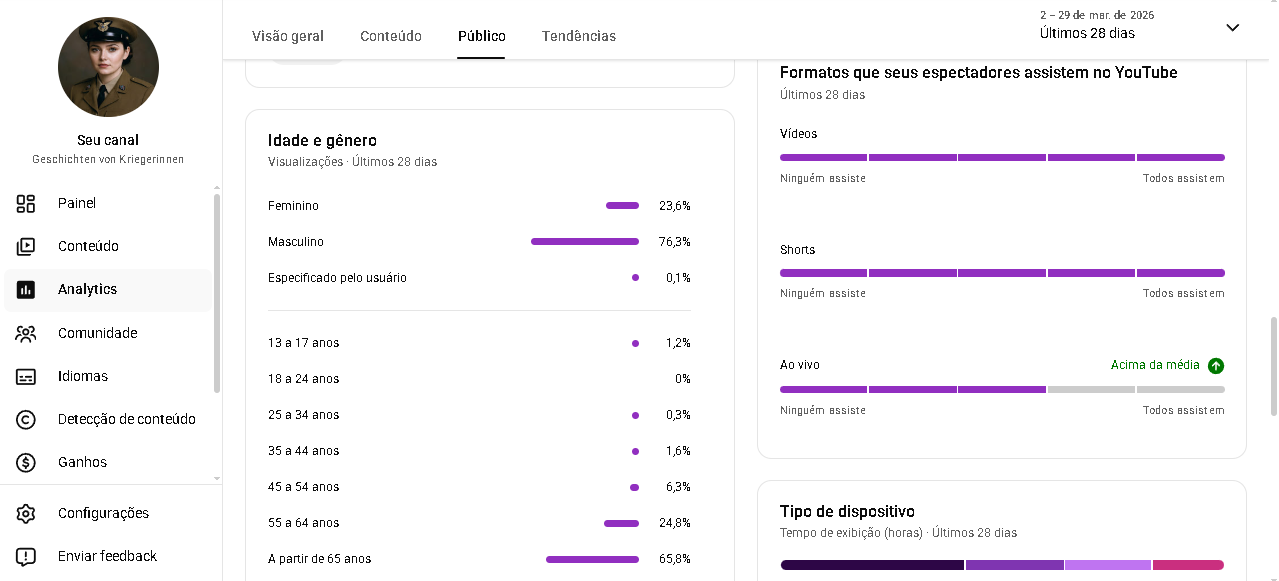Open the Comunidade people icon

coord(26,334)
